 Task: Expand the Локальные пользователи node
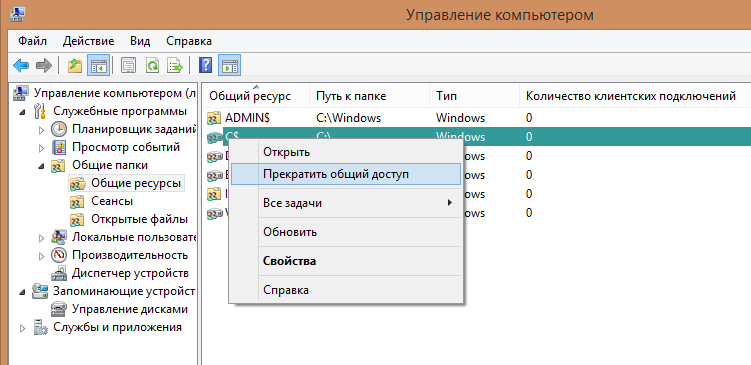[42, 238]
